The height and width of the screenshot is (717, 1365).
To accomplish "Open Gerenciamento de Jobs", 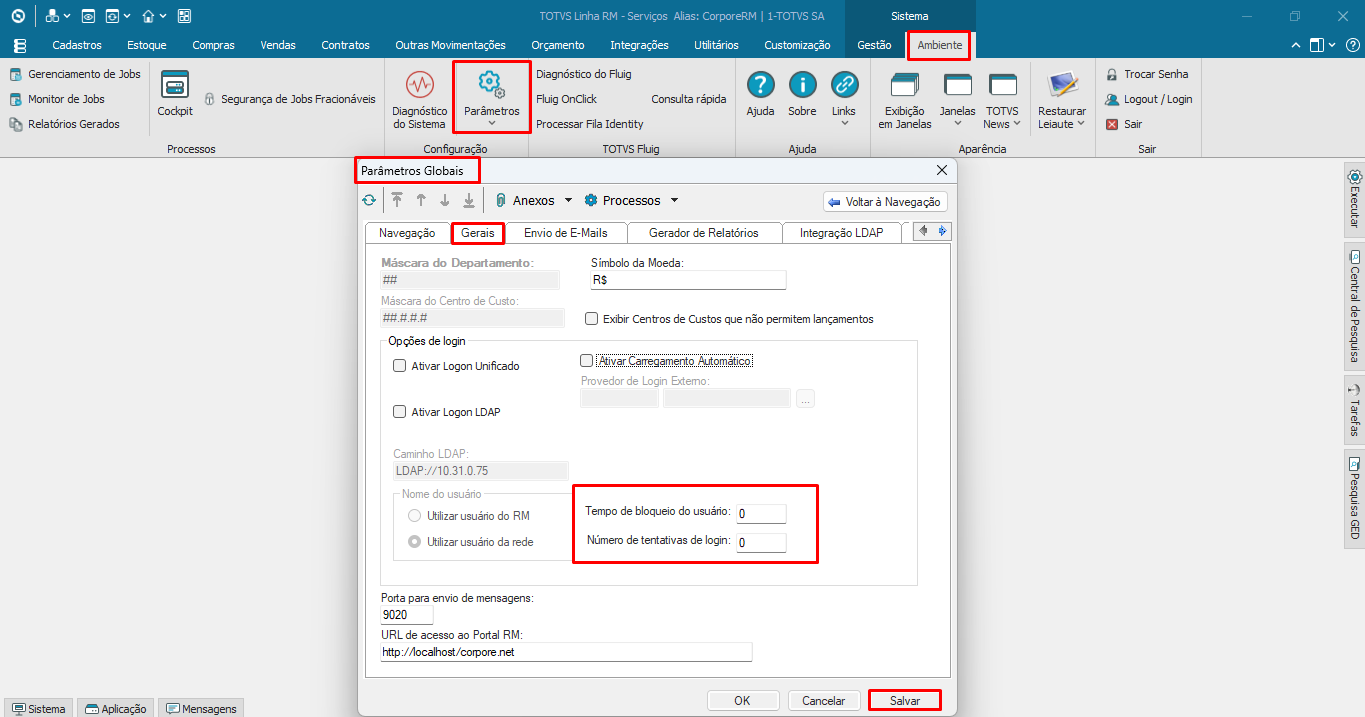I will [75, 74].
